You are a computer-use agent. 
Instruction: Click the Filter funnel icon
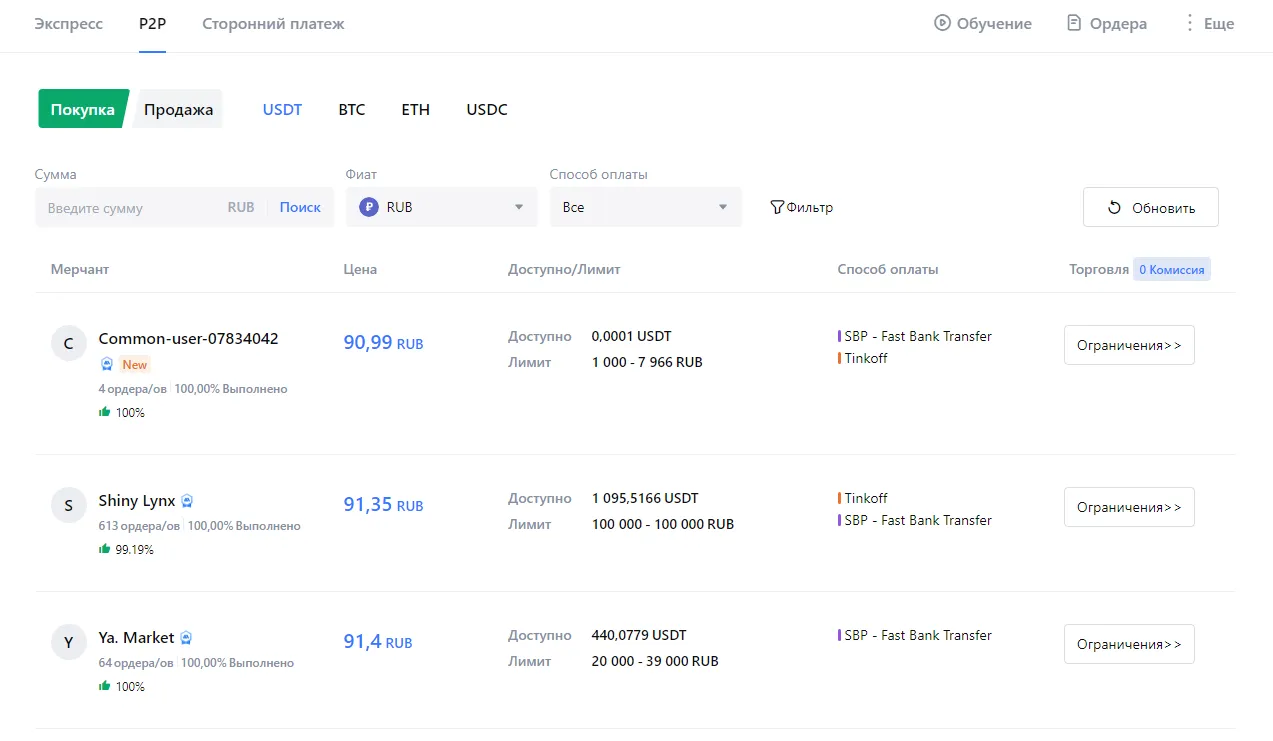pos(777,208)
